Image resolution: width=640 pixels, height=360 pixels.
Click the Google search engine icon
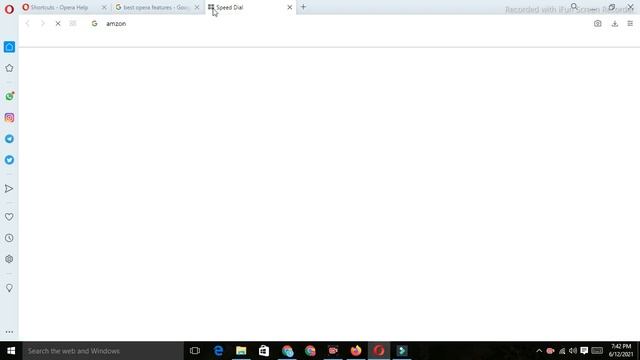pyautogui.click(x=94, y=24)
